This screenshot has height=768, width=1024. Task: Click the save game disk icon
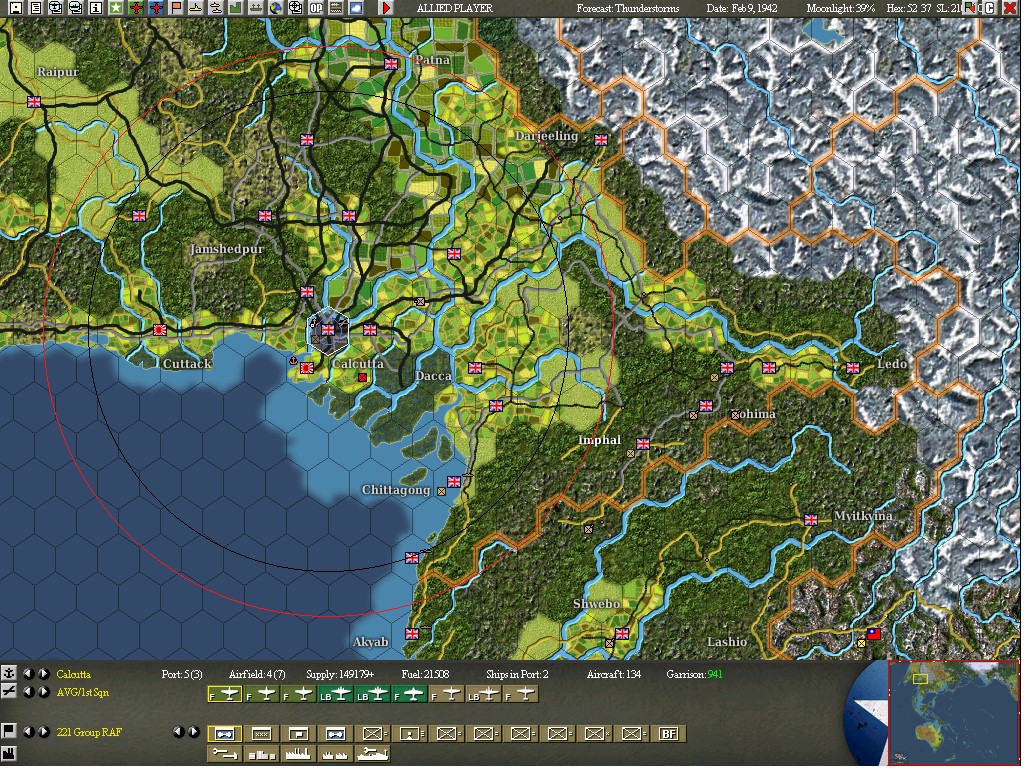[x=16, y=8]
